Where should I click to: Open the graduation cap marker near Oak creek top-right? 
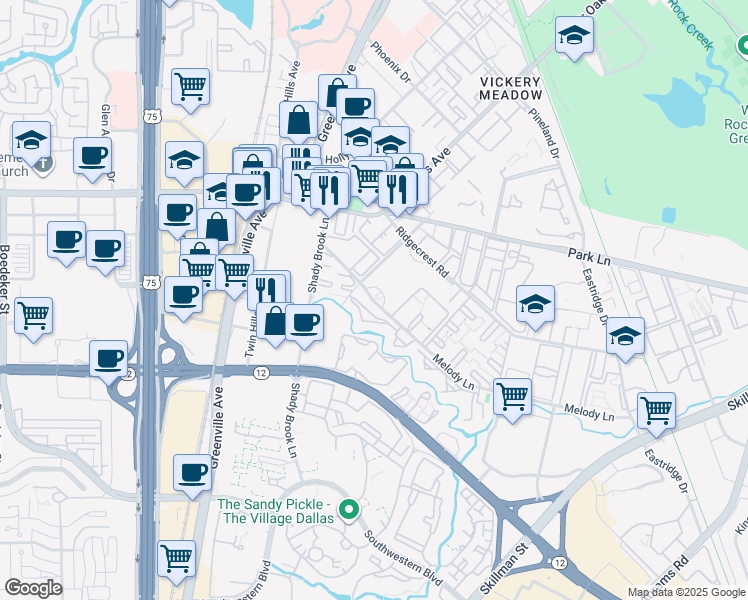click(x=574, y=36)
